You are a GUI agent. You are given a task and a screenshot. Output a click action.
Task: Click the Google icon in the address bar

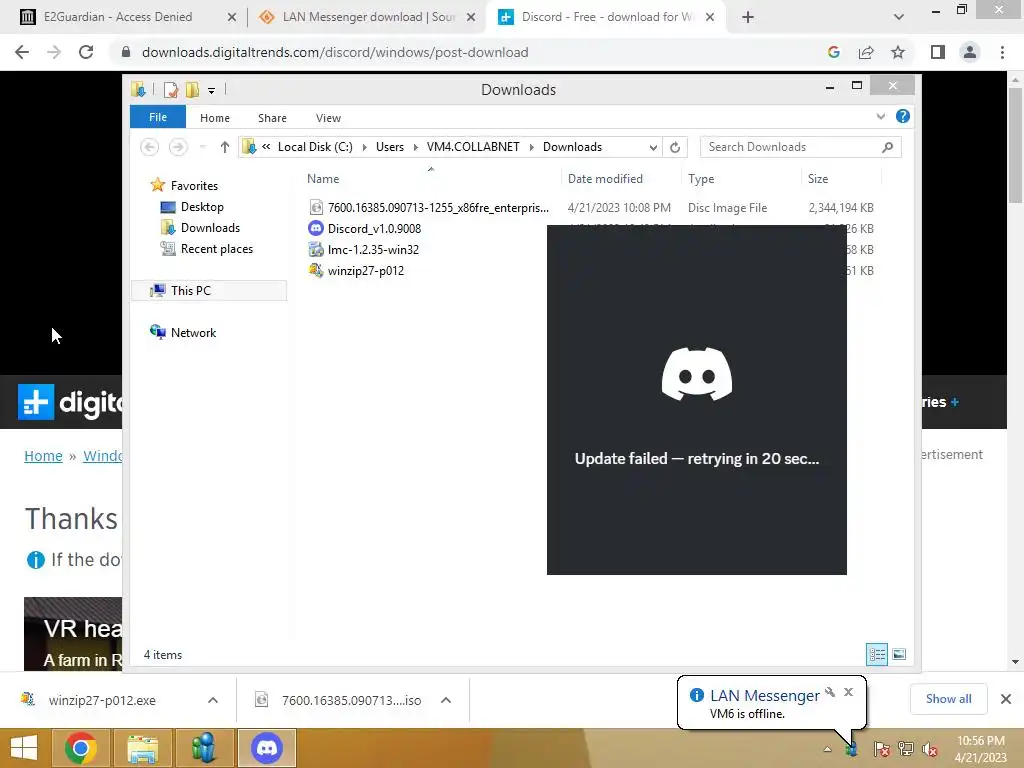[x=833, y=52]
